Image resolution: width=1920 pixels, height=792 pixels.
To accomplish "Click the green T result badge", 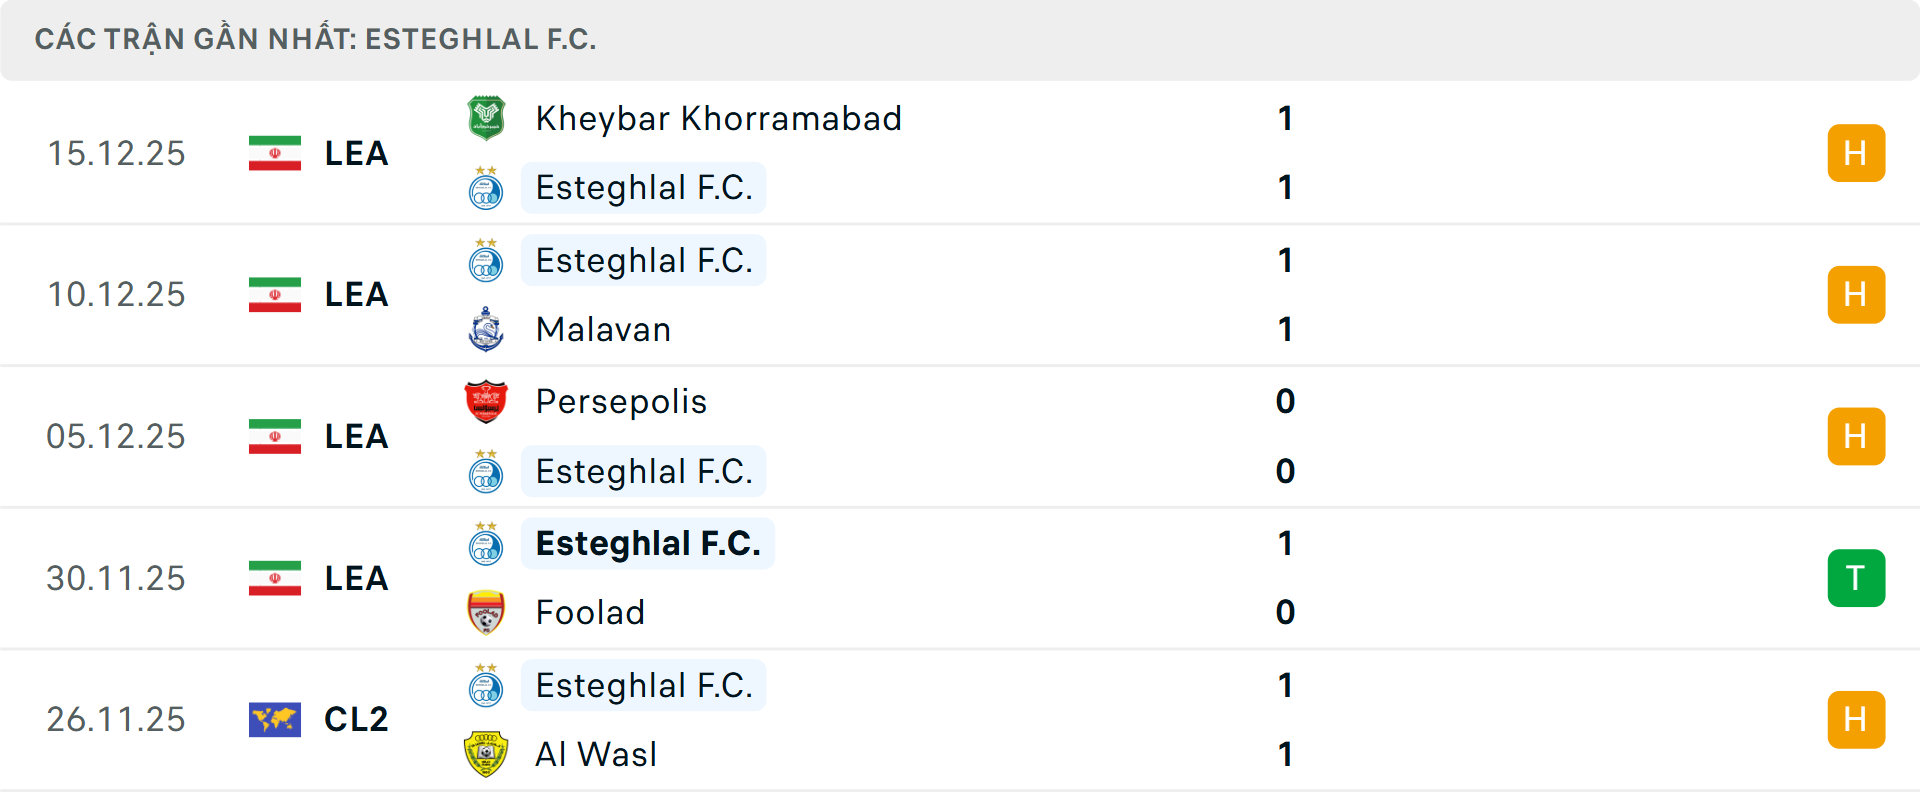I will (1855, 578).
